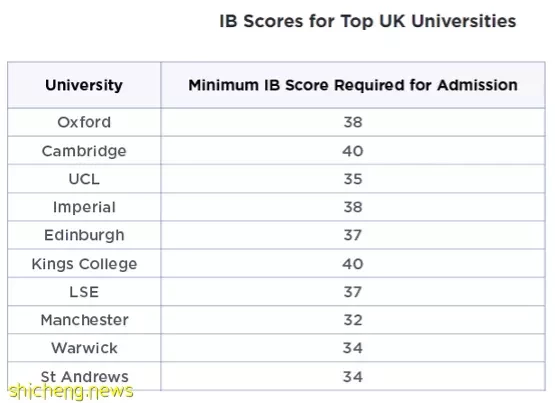Select Manchester's score of 32
This screenshot has height=404, width=556.
(x=353, y=320)
